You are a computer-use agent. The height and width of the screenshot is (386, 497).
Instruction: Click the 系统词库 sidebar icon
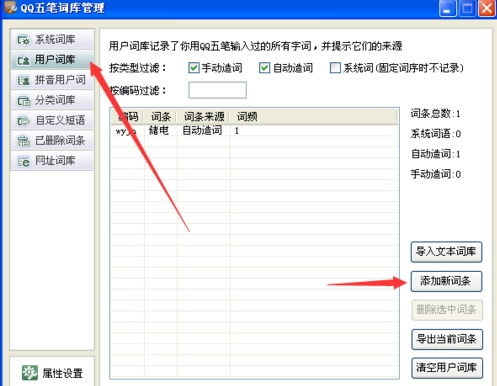click(x=24, y=40)
